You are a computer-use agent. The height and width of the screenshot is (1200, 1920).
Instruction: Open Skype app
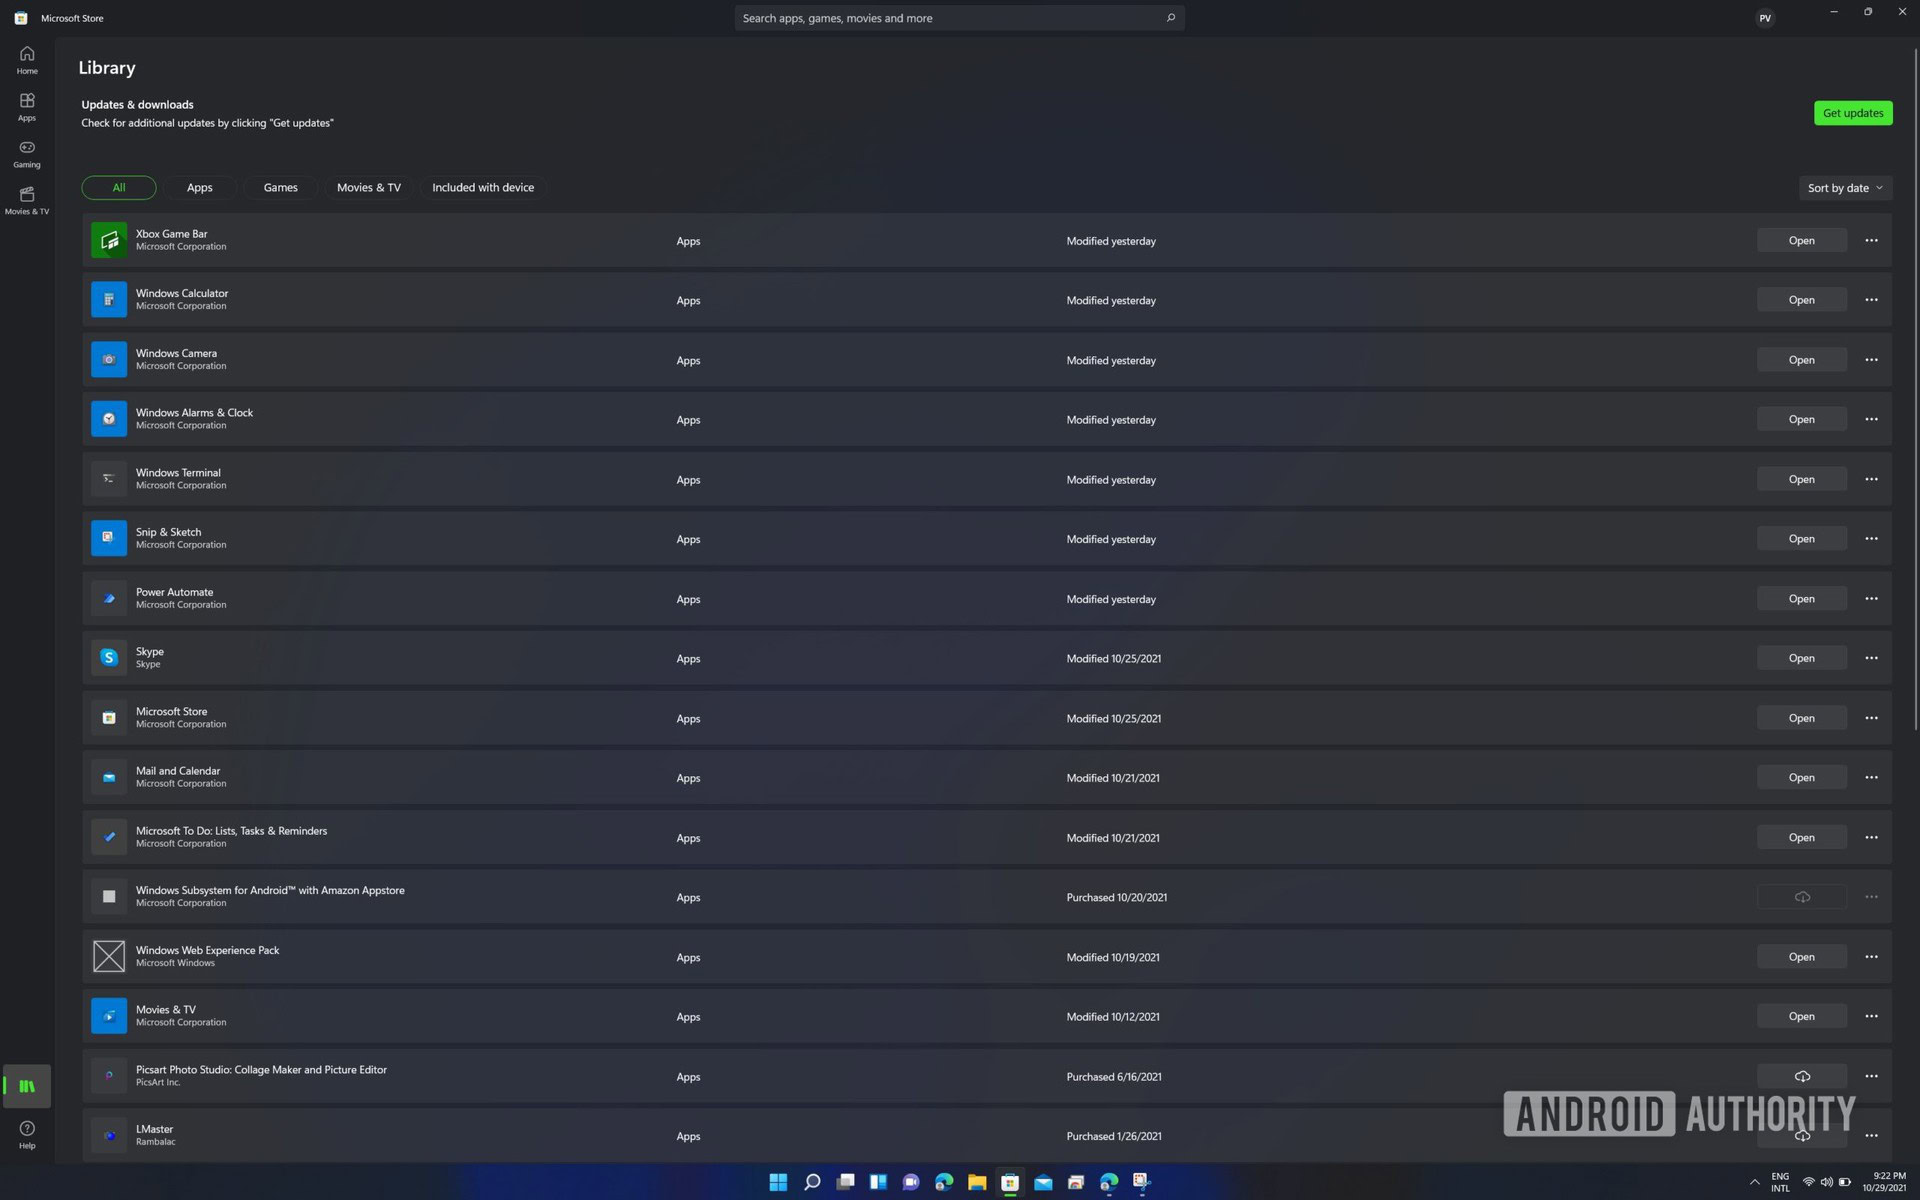point(1801,657)
